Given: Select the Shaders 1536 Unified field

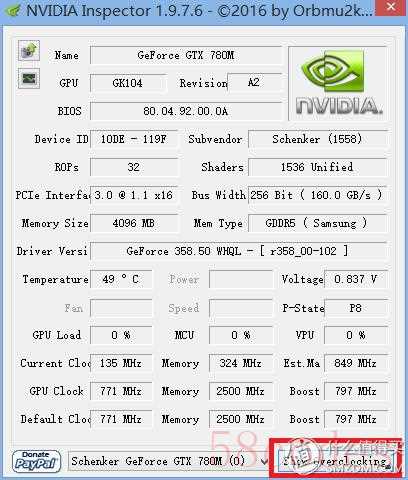Looking at the screenshot, I should [318, 167].
